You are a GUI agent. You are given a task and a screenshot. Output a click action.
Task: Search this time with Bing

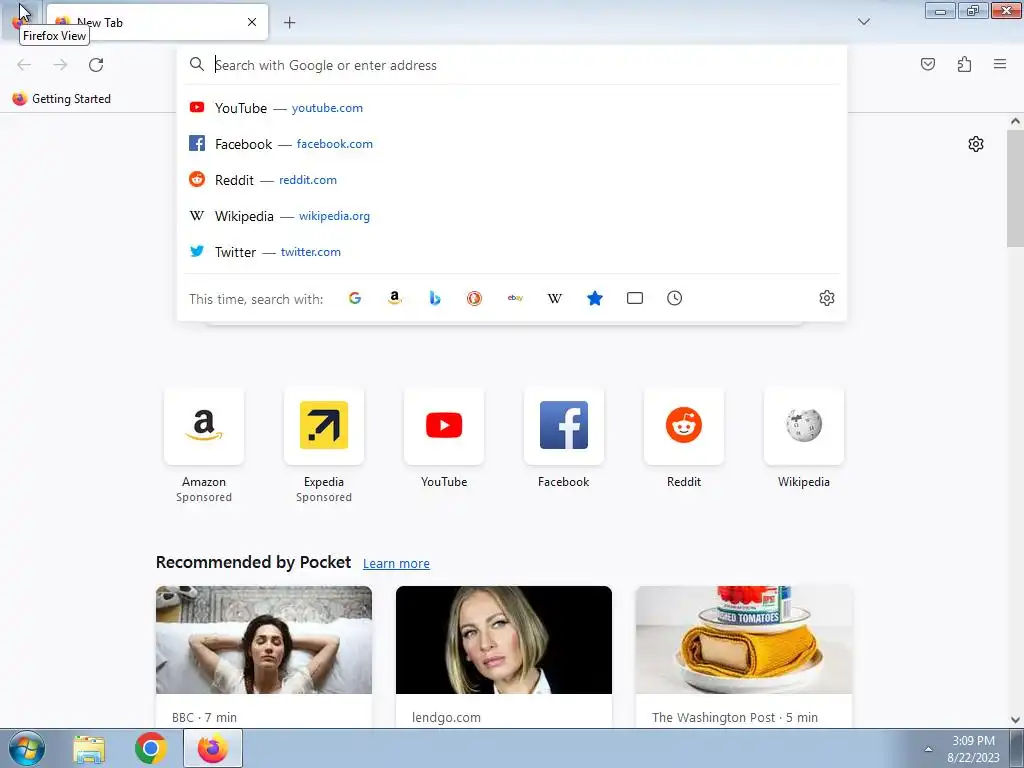coord(435,298)
